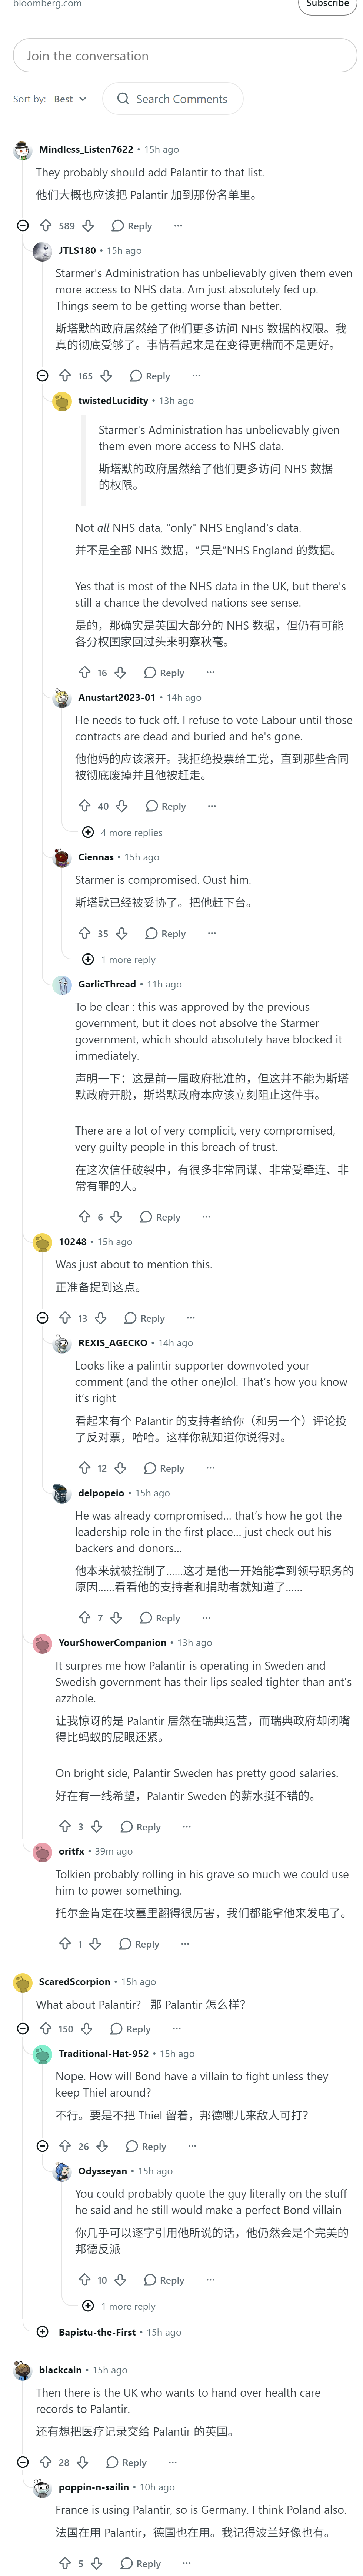Downvote JTLS180's comment

pos(106,376)
